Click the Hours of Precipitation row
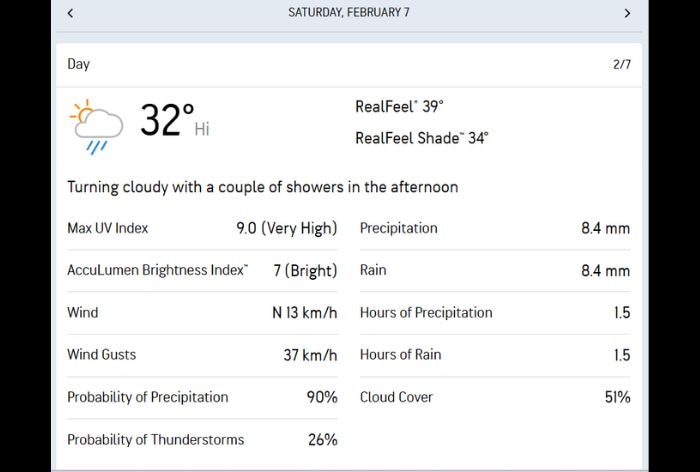This screenshot has width=700, height=472. [494, 313]
